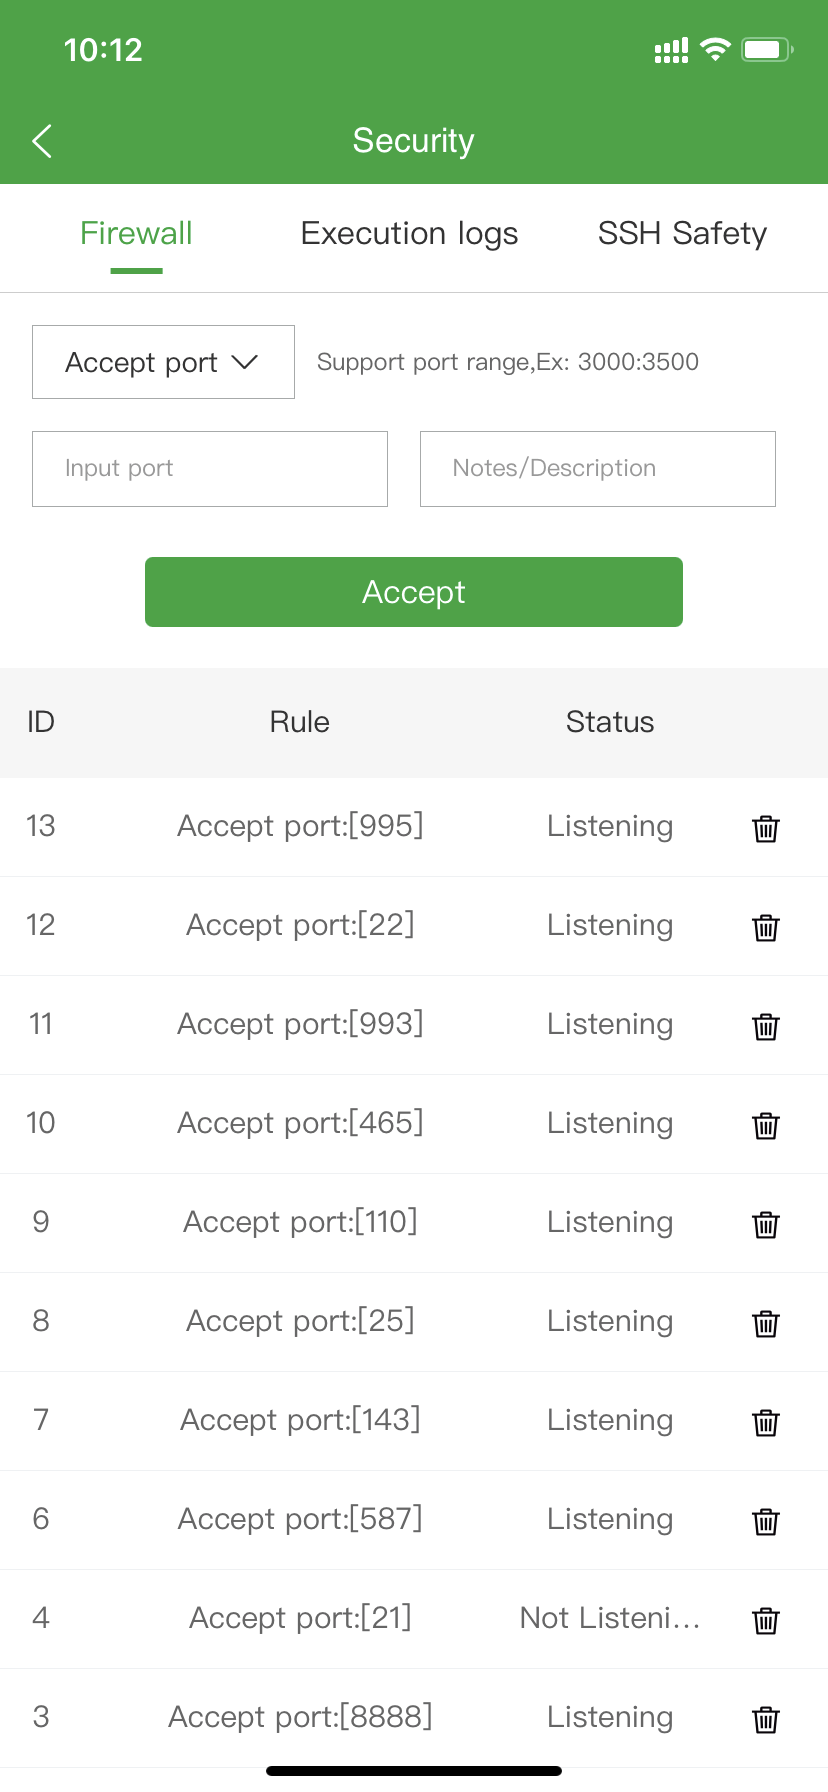
Task: Open the SSH Safety tab
Action: [x=682, y=234]
